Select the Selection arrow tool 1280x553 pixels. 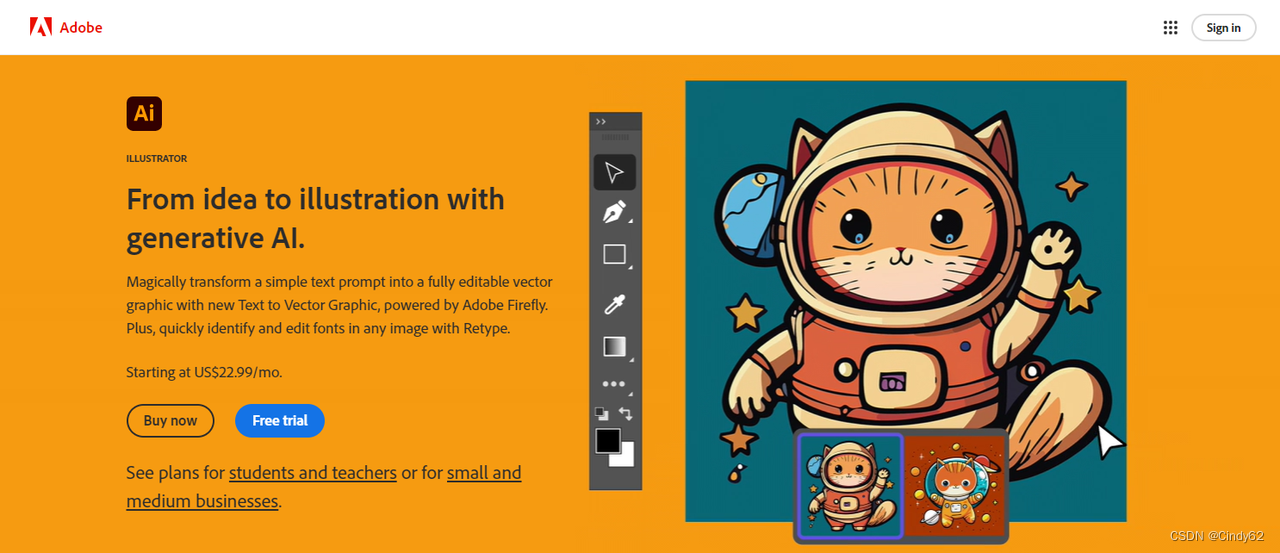pyautogui.click(x=615, y=172)
